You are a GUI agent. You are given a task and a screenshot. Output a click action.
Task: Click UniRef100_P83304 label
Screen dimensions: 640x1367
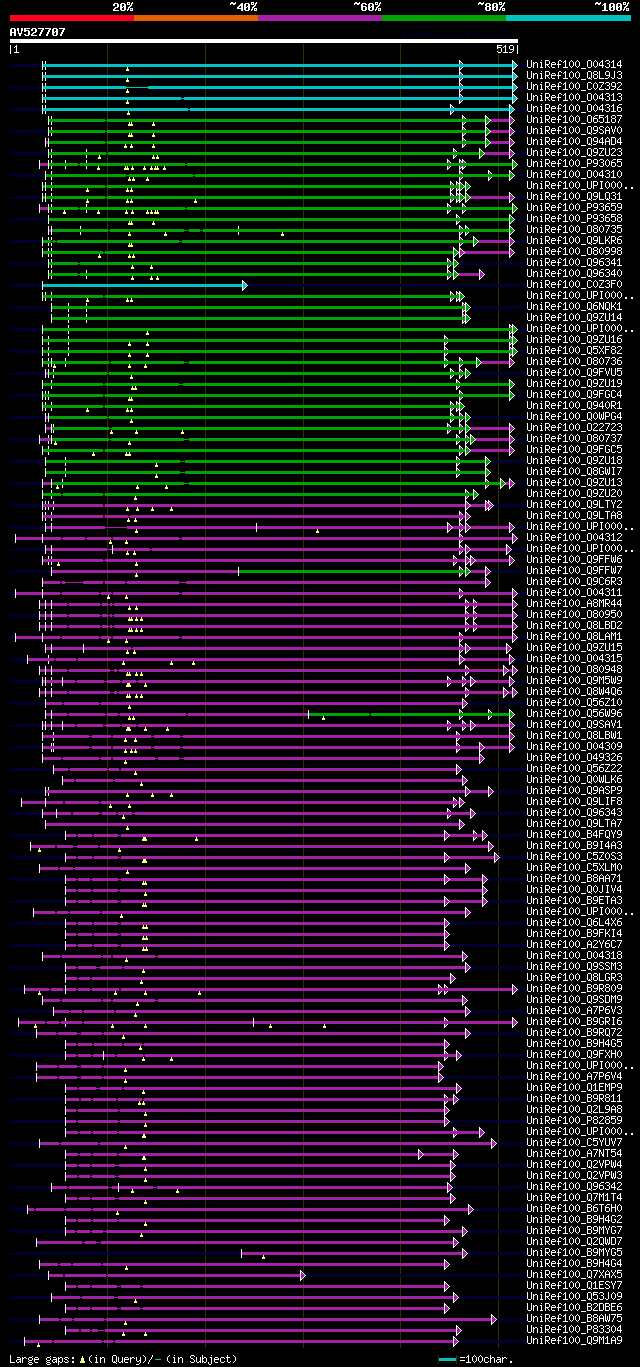(x=574, y=1329)
